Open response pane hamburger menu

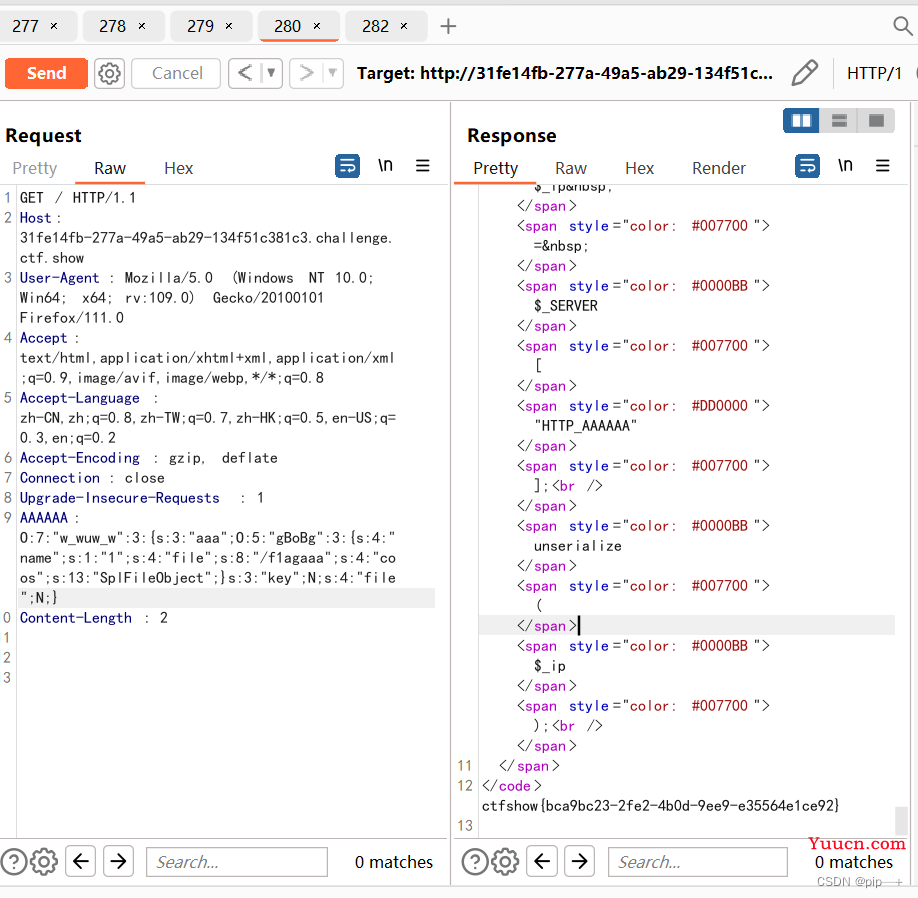883,166
